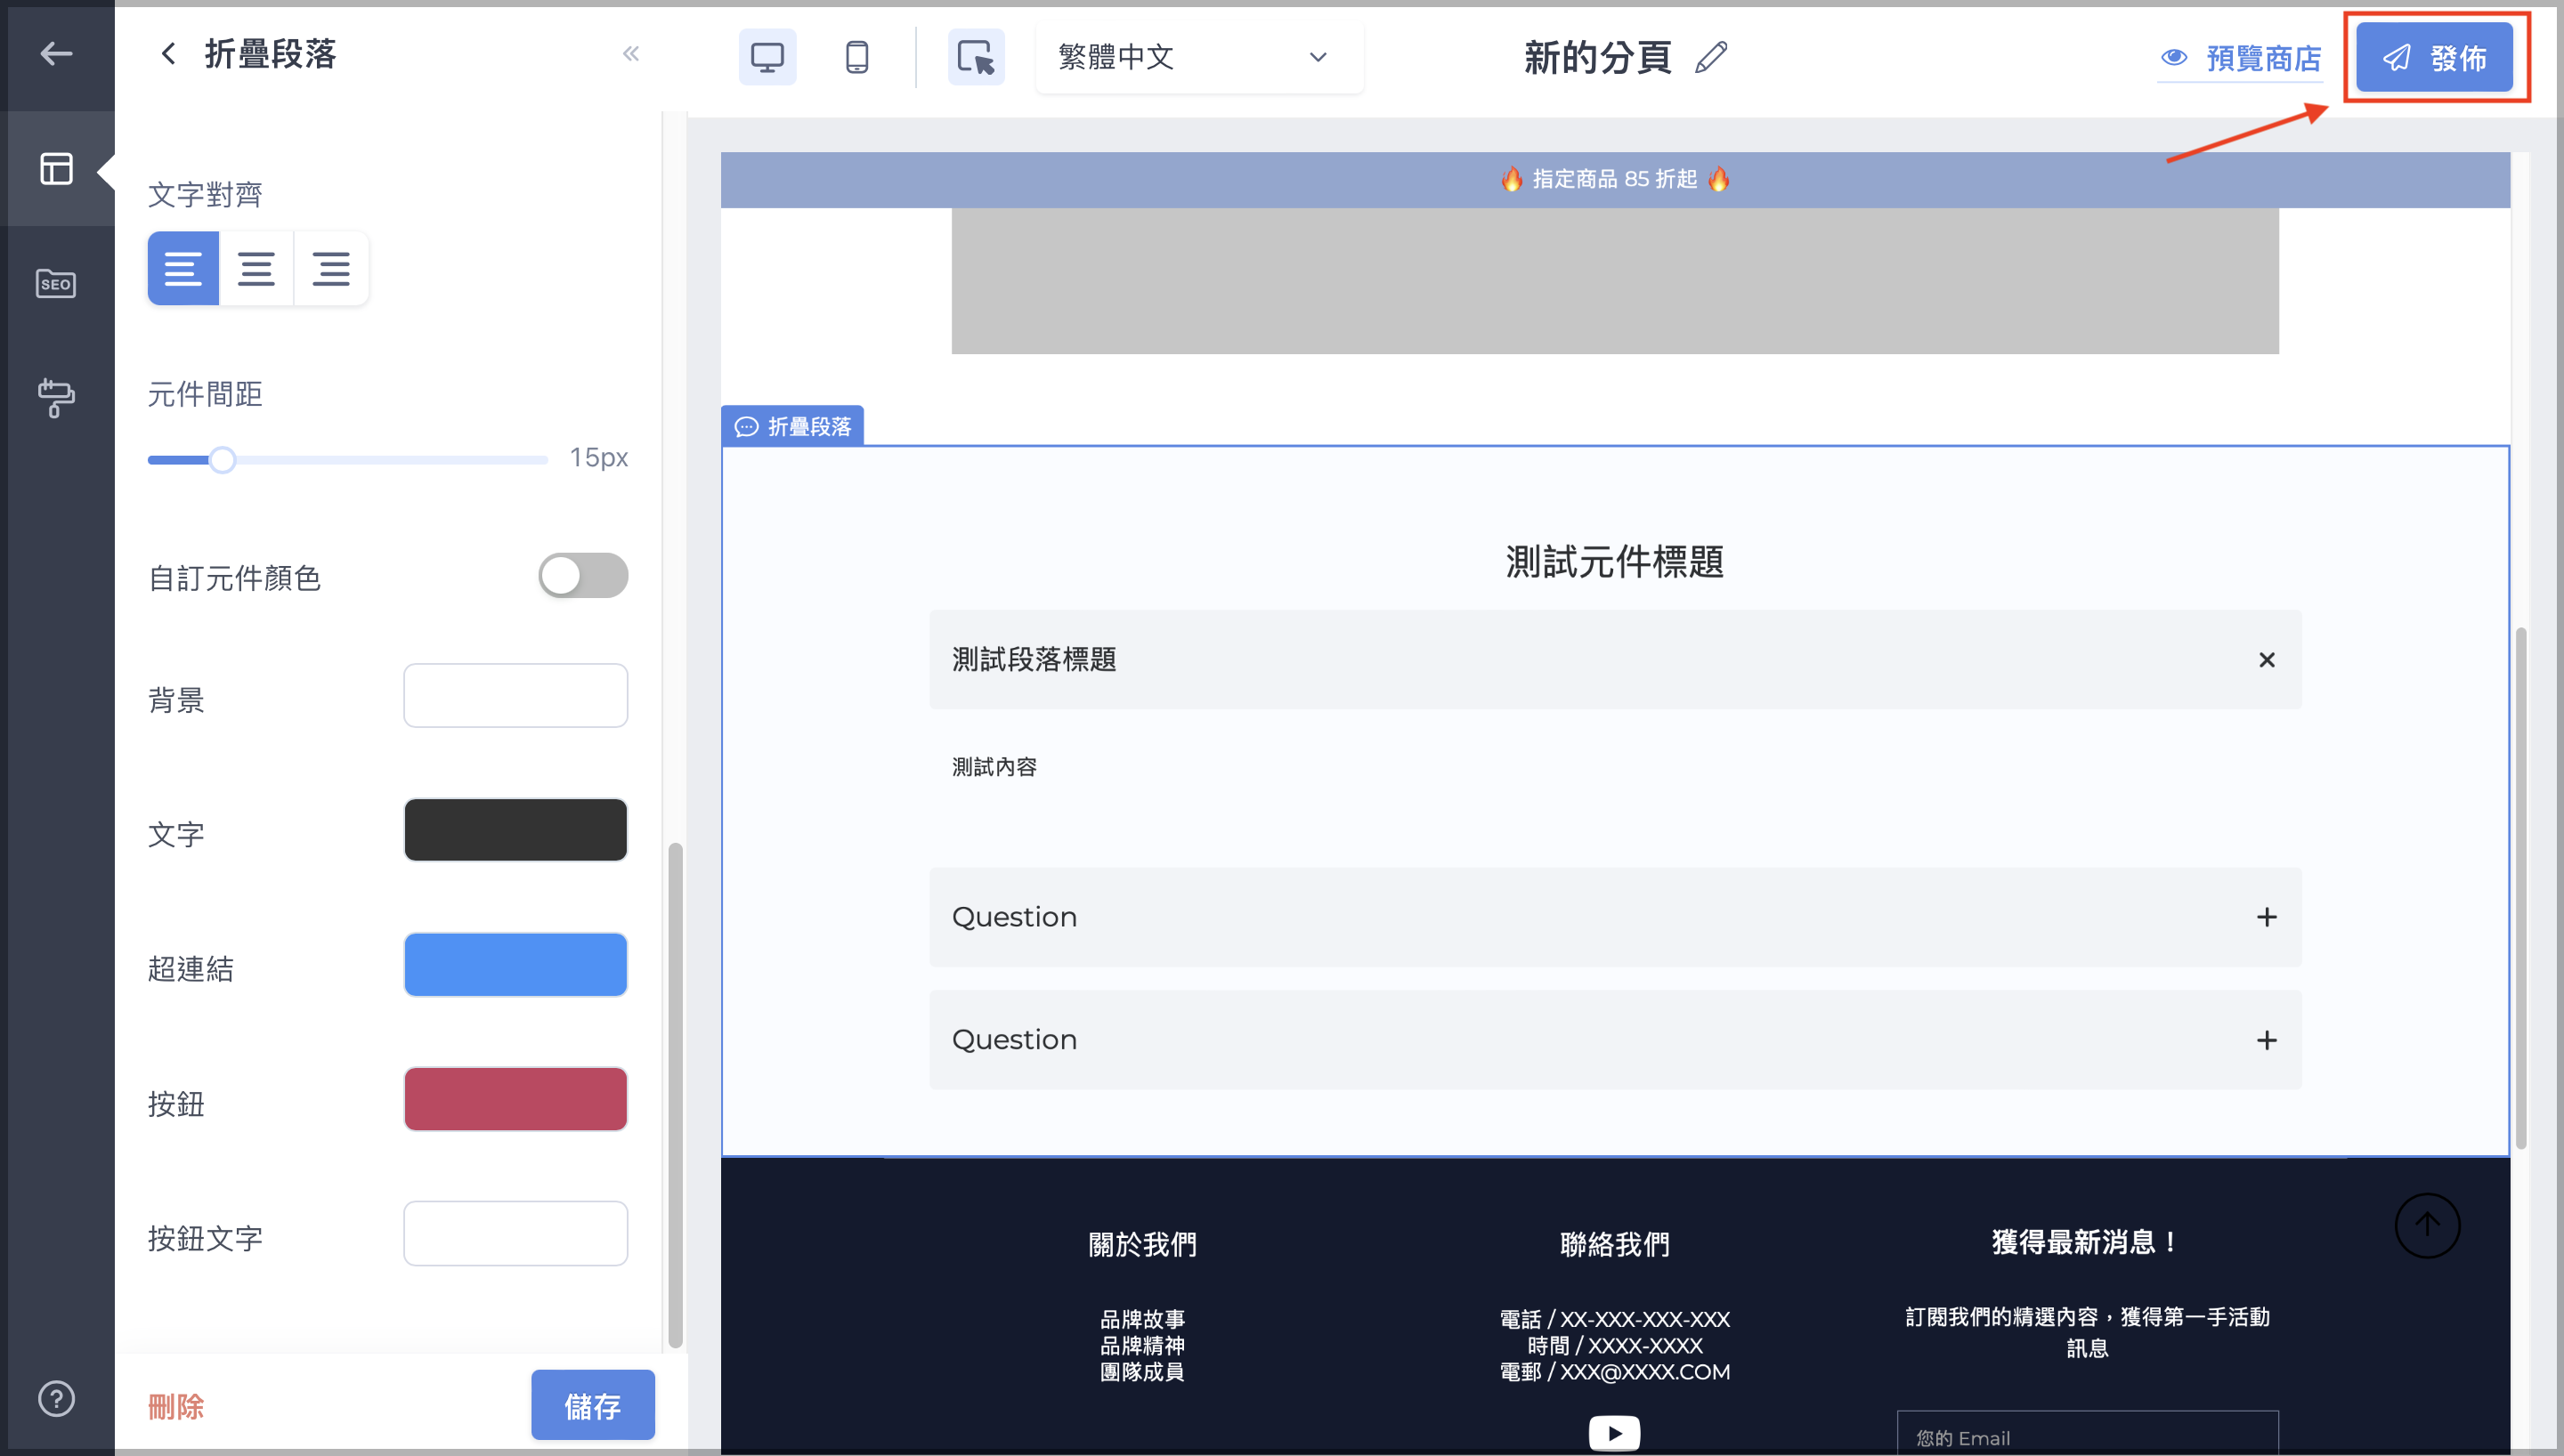The width and height of the screenshot is (2564, 1456).
Task: Open the help question mark icon
Action: 56,1398
